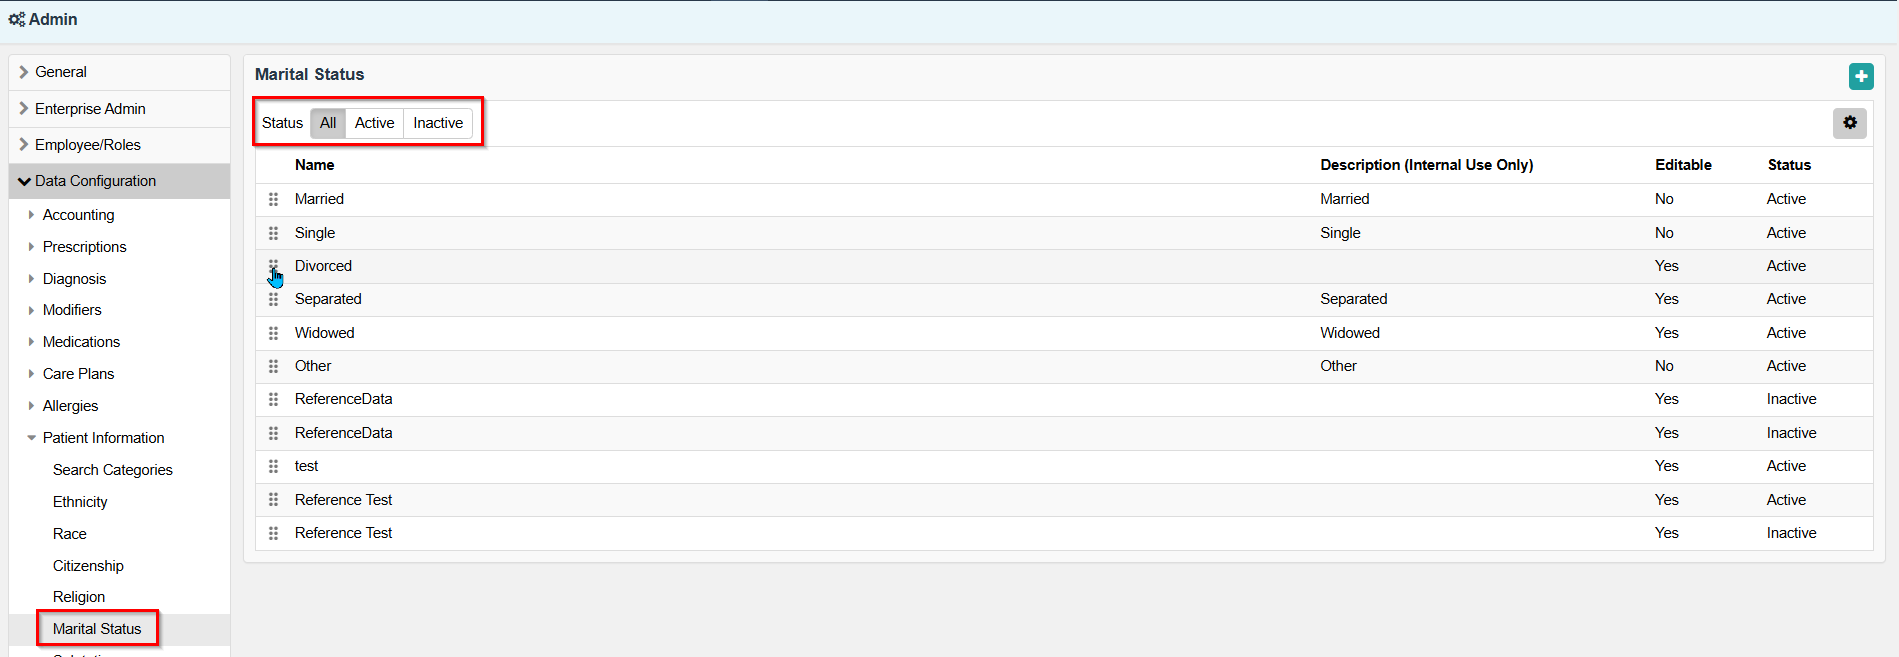The image size is (1899, 657).
Task: Click the drag handle next to Widowed
Action: click(273, 333)
